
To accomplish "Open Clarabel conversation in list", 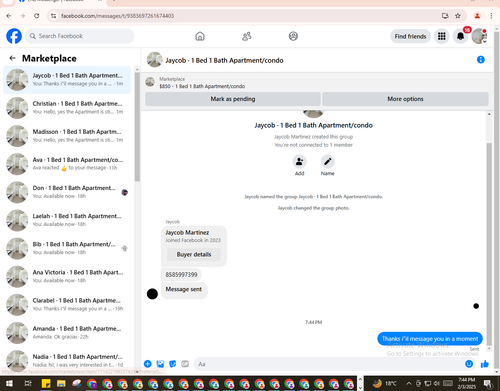I will pyautogui.click(x=67, y=304).
